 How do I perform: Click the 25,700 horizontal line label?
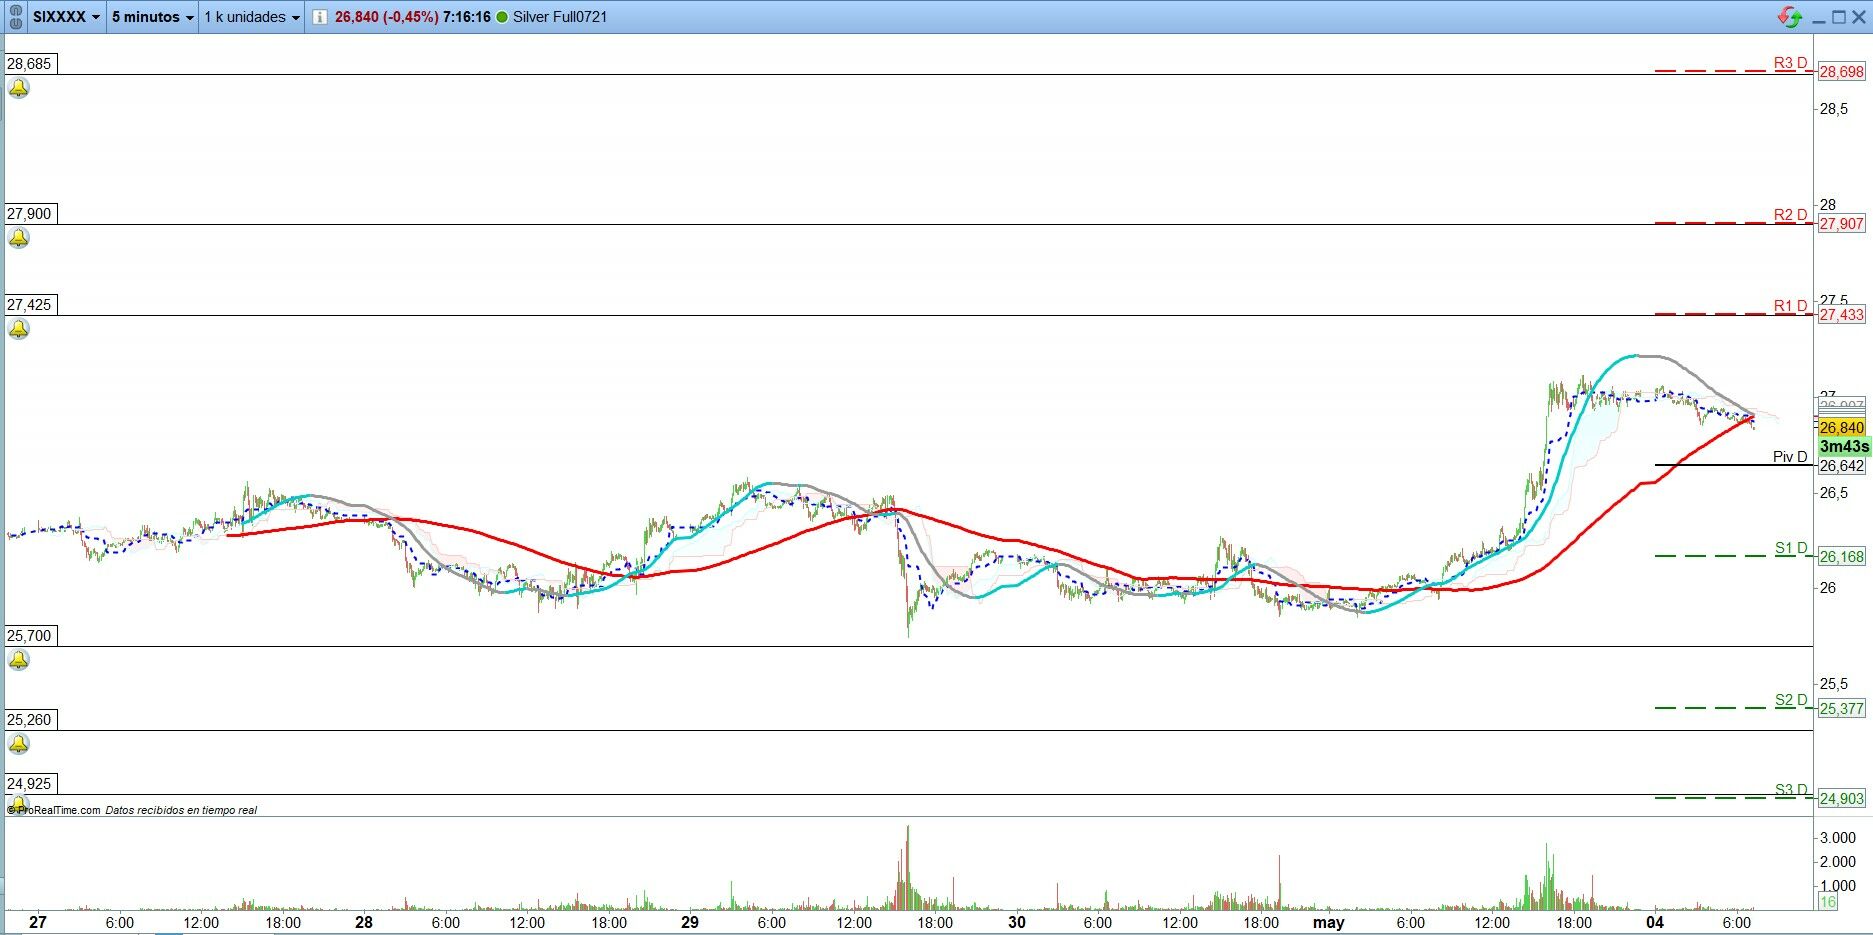click(x=30, y=636)
